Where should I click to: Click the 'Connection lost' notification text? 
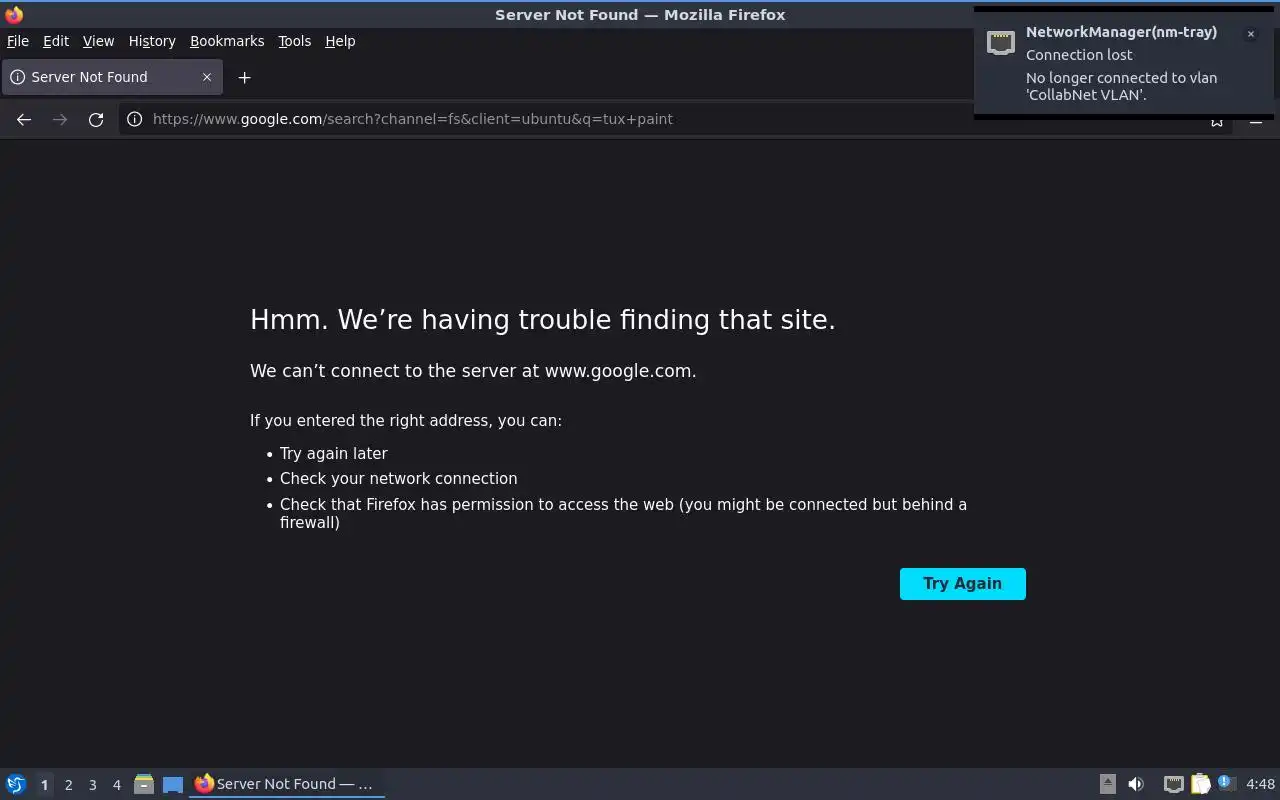(1079, 55)
